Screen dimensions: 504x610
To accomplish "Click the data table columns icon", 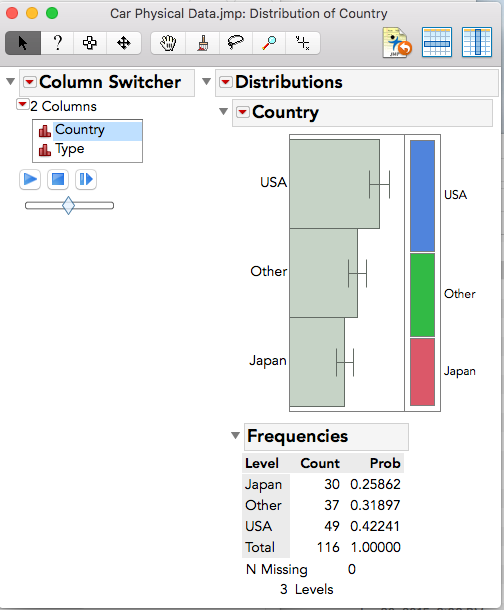I will (x=477, y=42).
